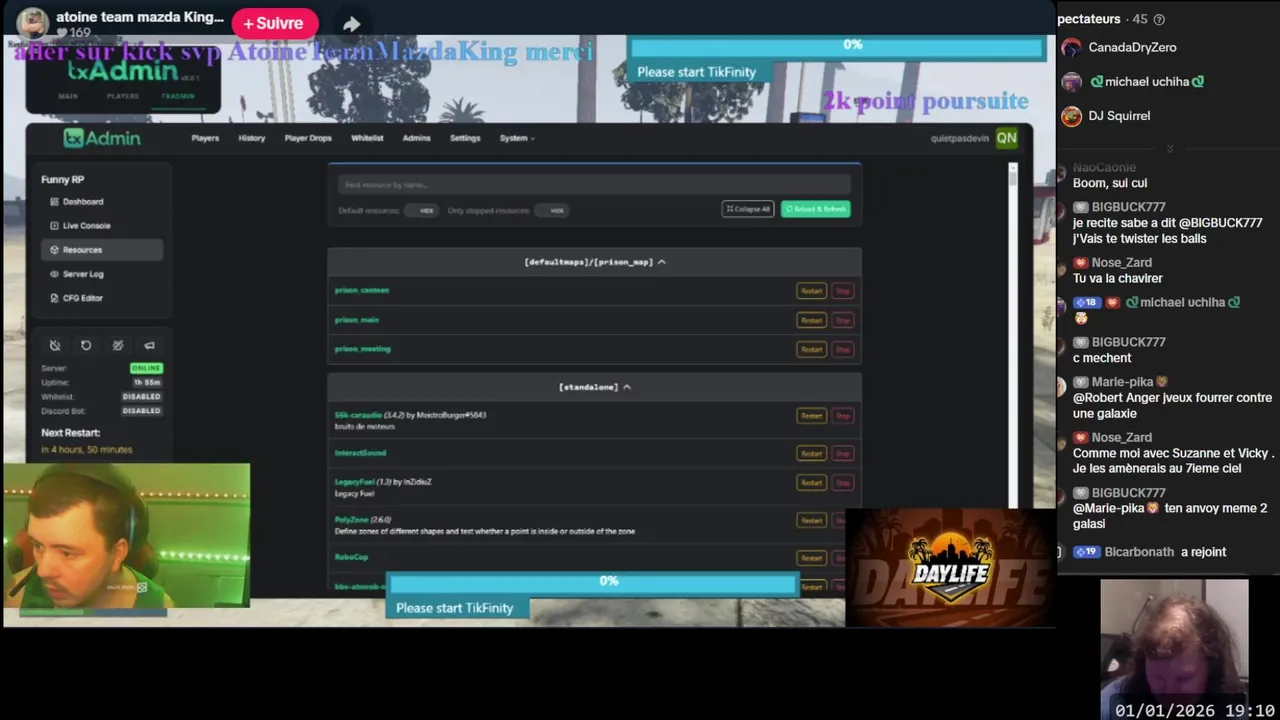Restart the LegacyFuel resource
The image size is (1280, 720).
(x=811, y=483)
